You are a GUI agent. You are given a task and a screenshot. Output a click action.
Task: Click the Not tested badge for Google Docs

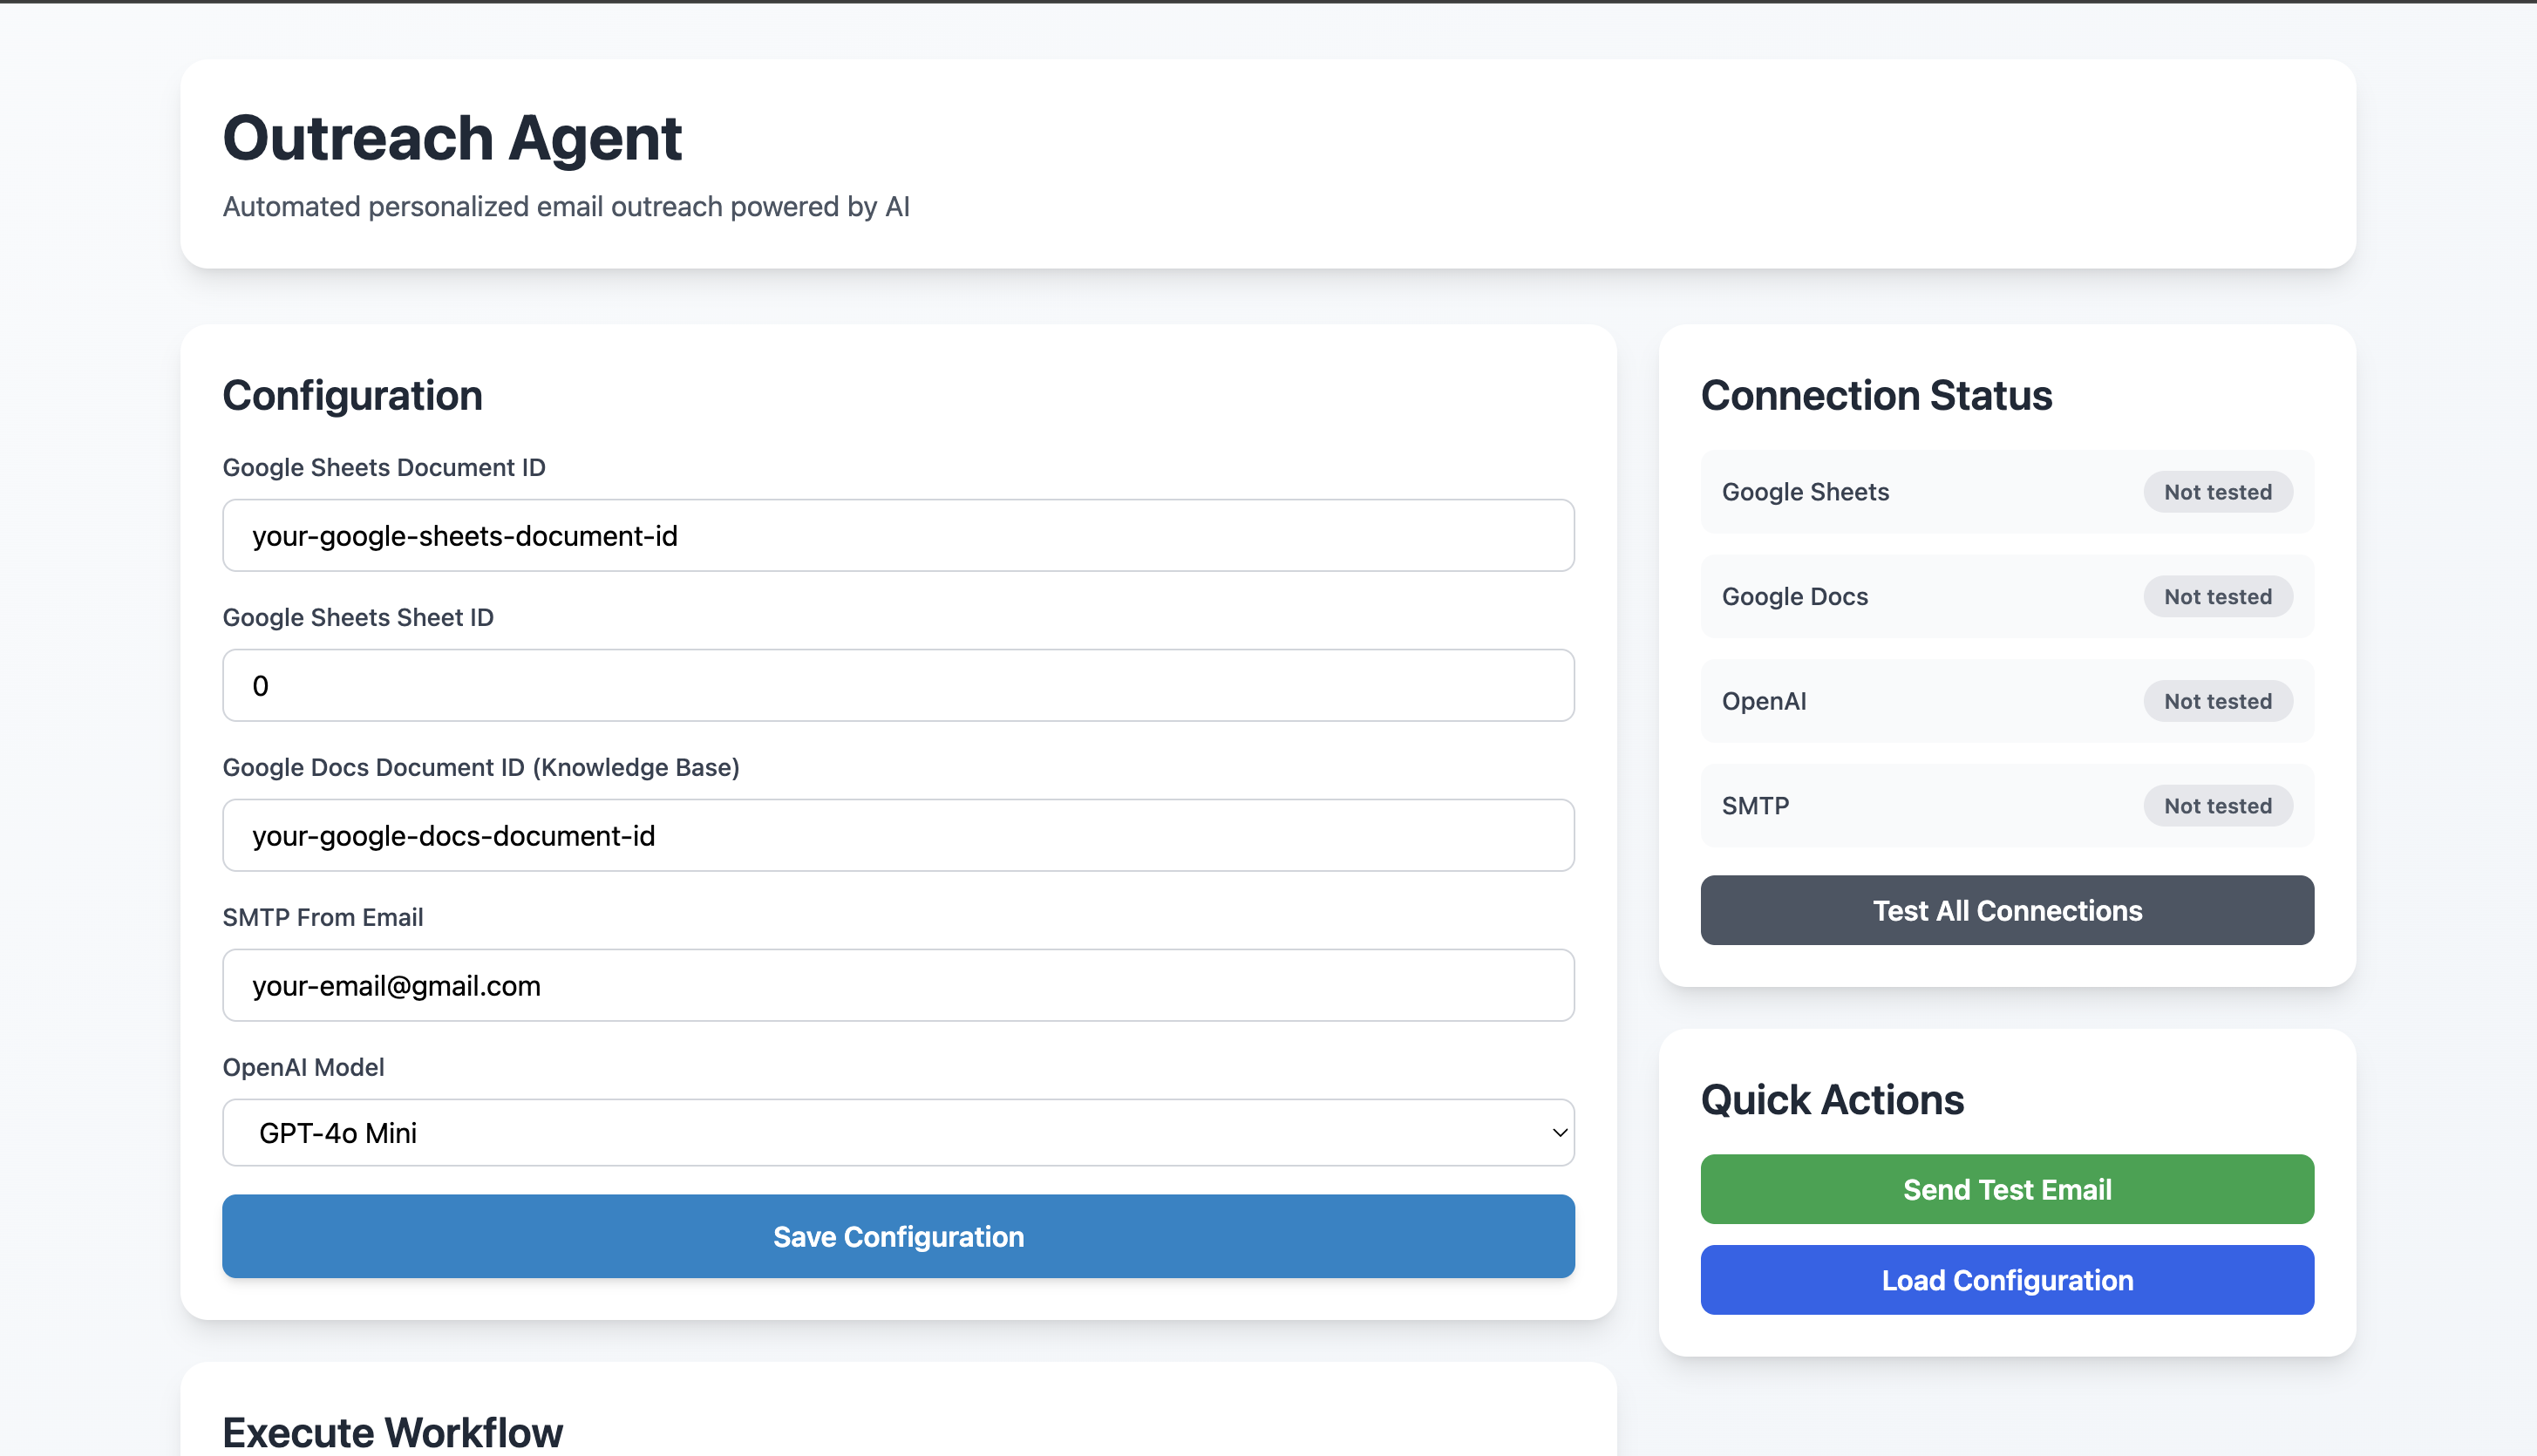pyautogui.click(x=2217, y=596)
